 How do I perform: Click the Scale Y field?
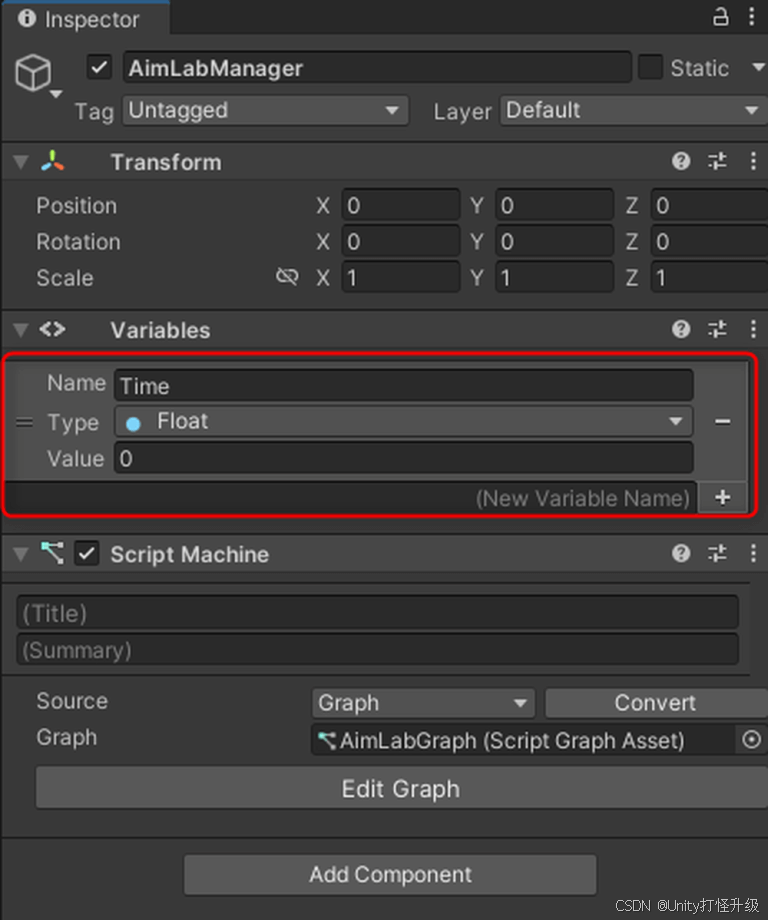coord(554,278)
